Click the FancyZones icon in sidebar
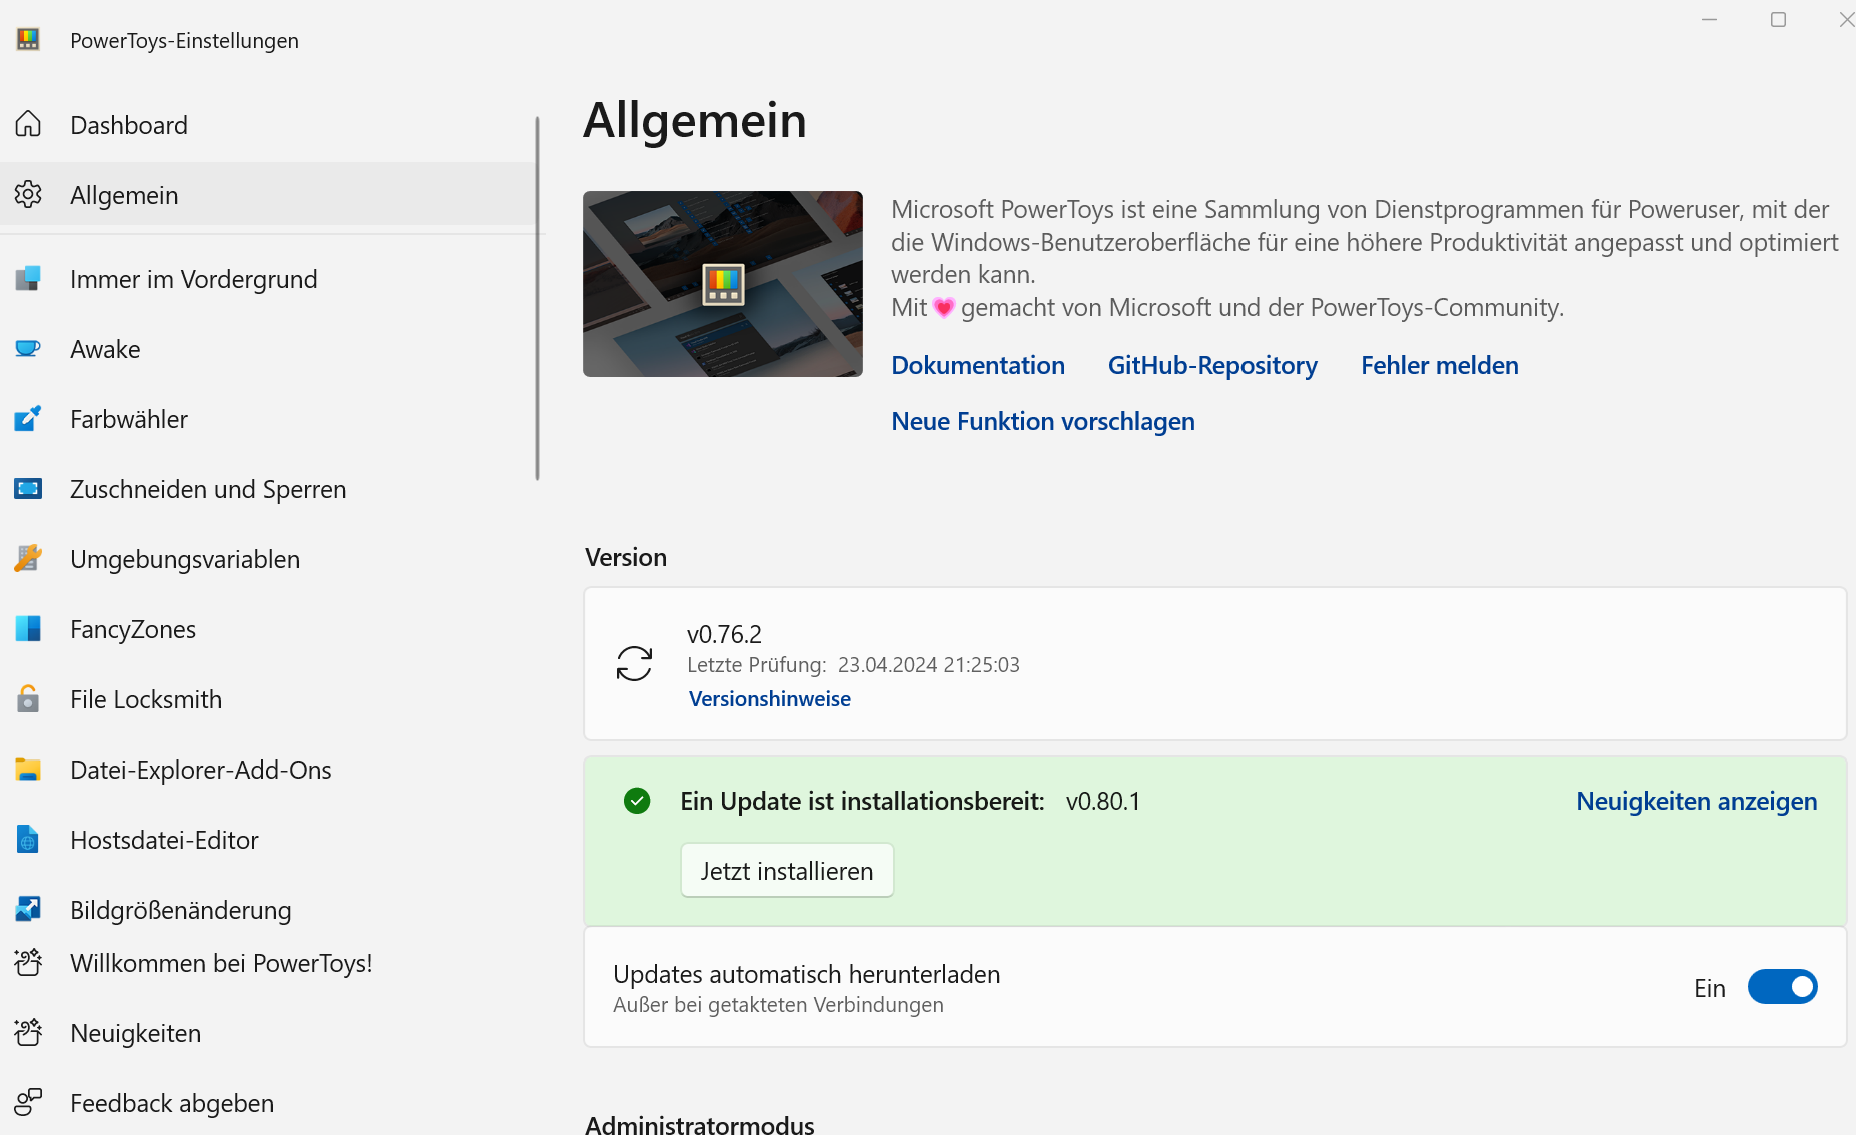 (28, 629)
